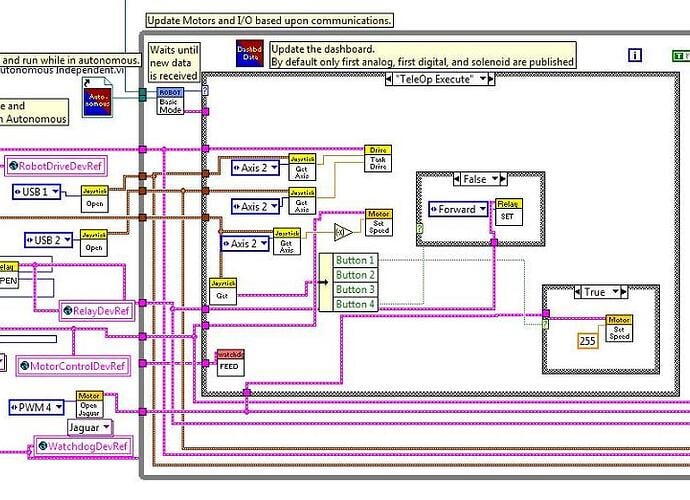
Task: Click Joystick Open next to USB 1
Action: click(x=95, y=199)
